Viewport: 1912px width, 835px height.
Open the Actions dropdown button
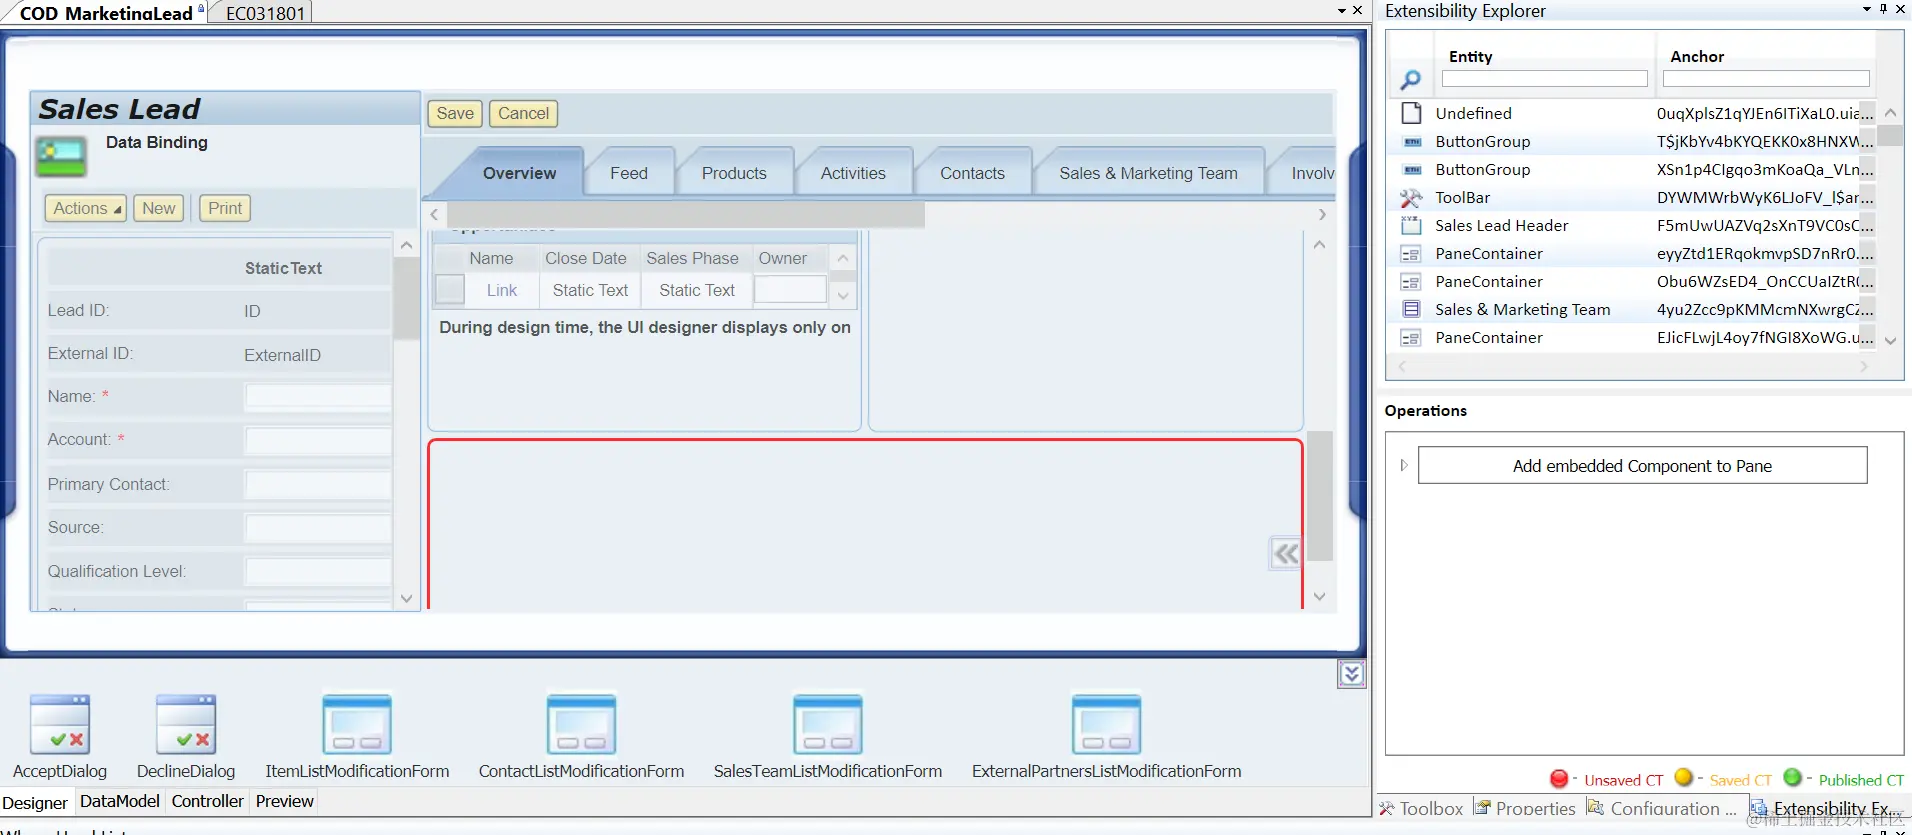coord(86,208)
